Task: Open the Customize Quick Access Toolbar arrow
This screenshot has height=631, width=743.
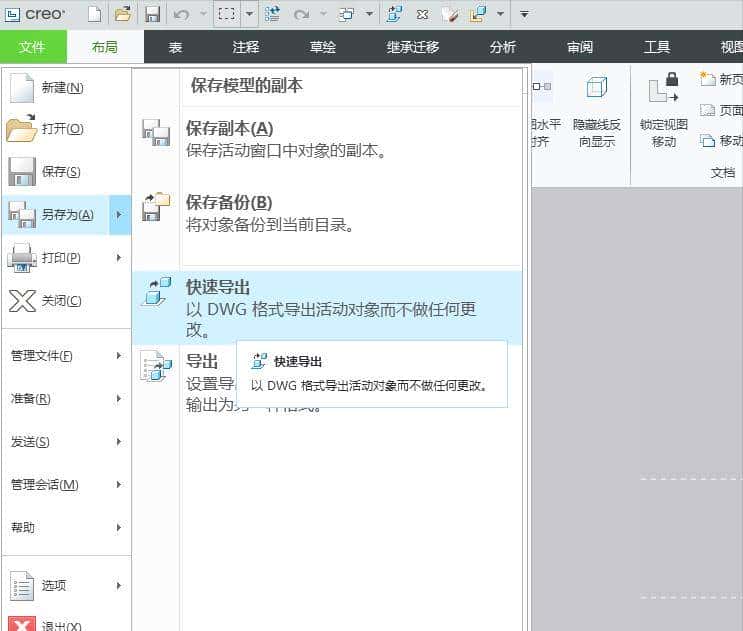Action: pos(524,14)
